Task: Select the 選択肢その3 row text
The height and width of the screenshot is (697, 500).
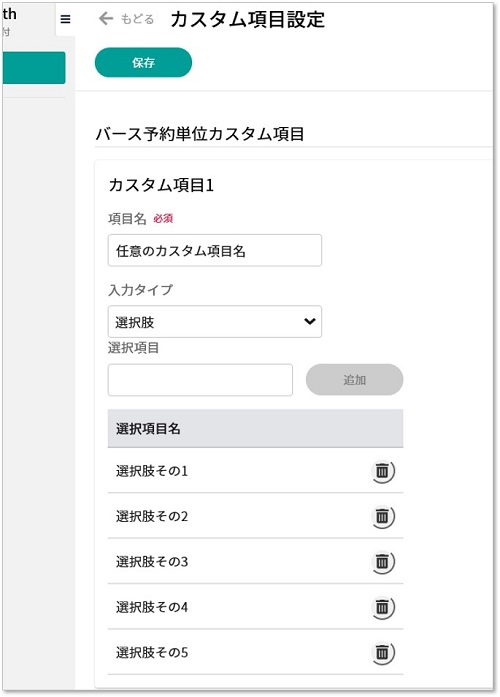Action: [152, 562]
